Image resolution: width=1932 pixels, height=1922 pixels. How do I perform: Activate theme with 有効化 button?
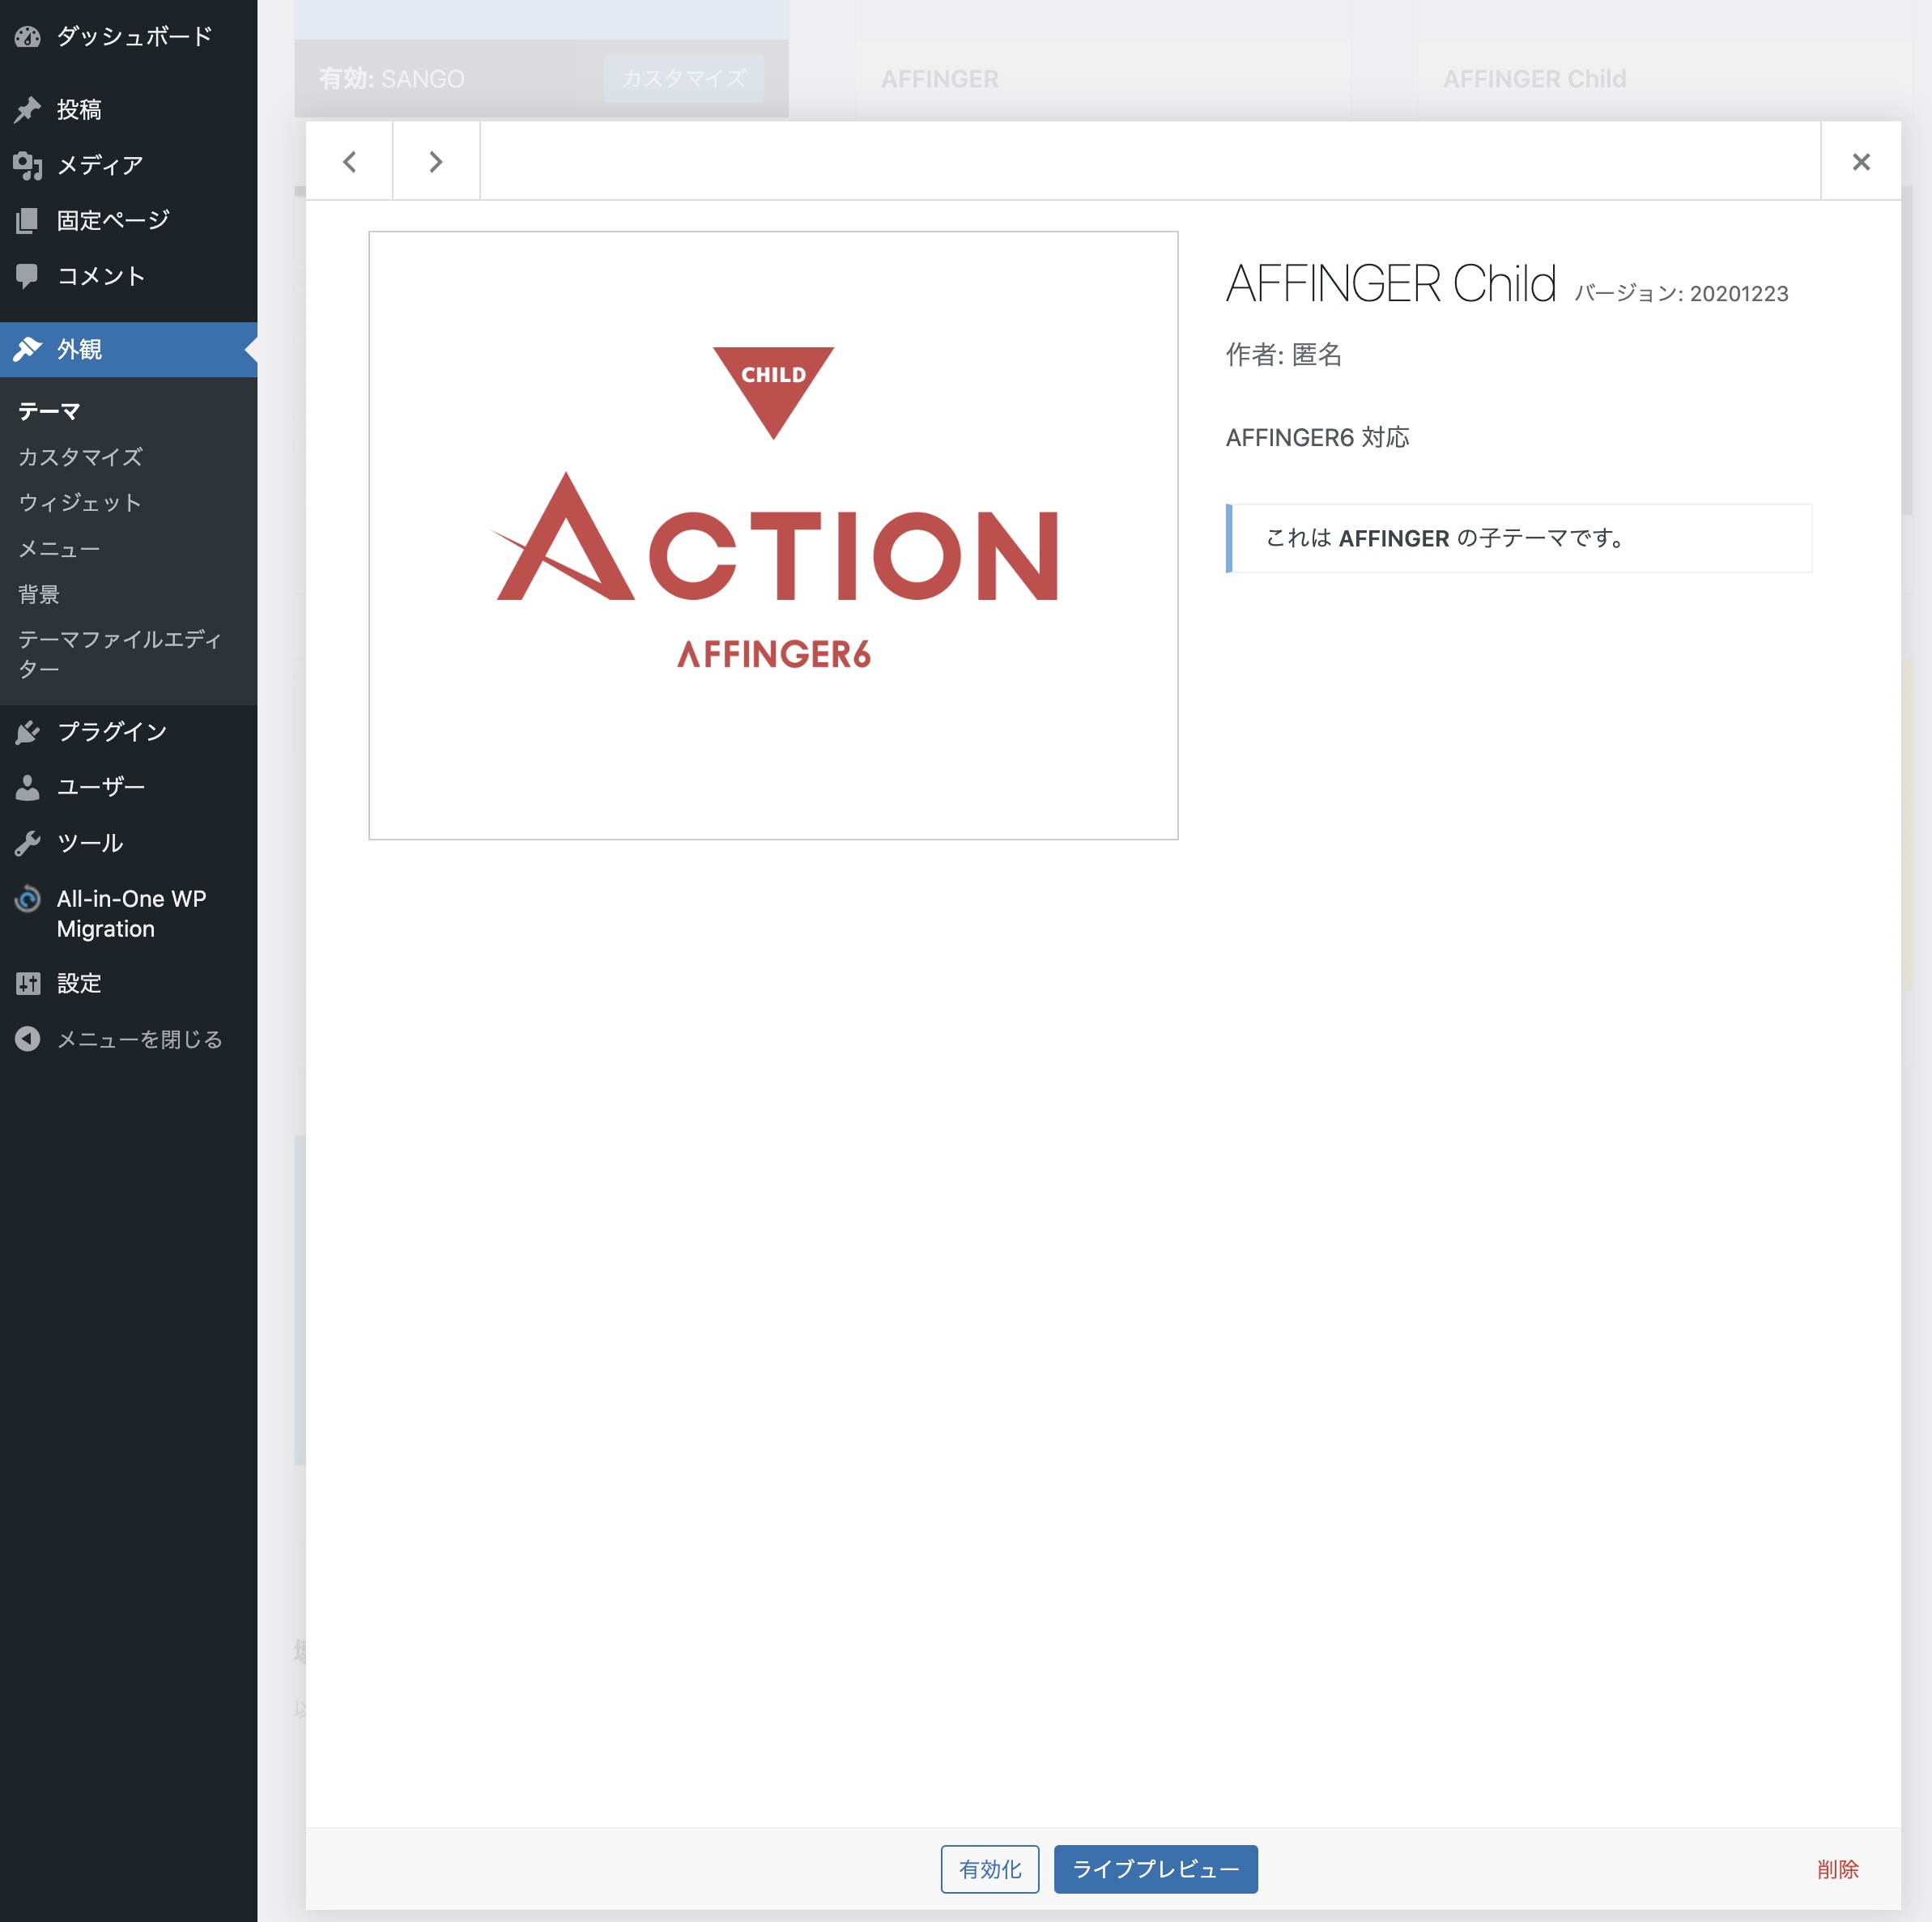click(x=990, y=1869)
